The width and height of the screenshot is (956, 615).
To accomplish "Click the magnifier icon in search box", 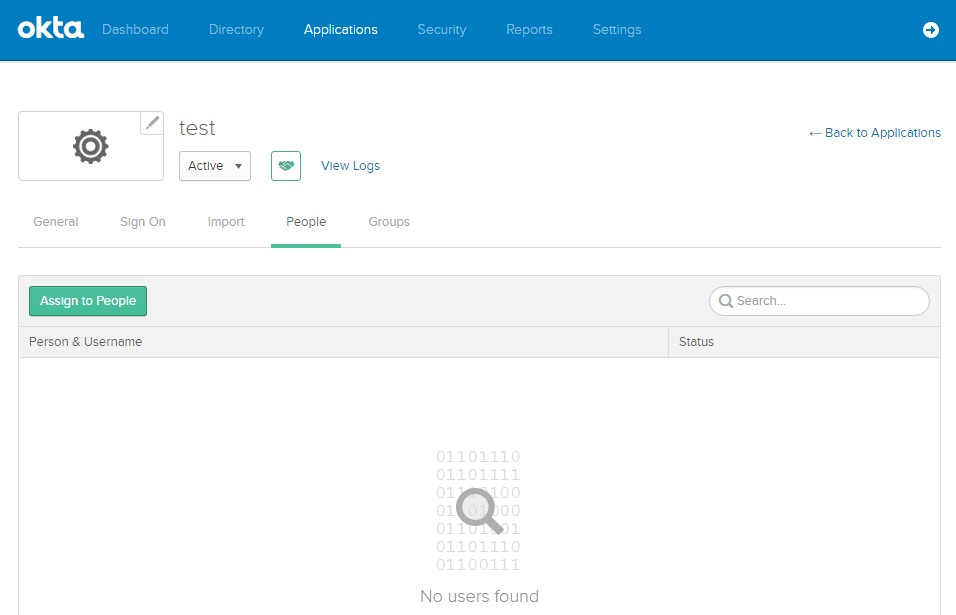I will pos(726,301).
